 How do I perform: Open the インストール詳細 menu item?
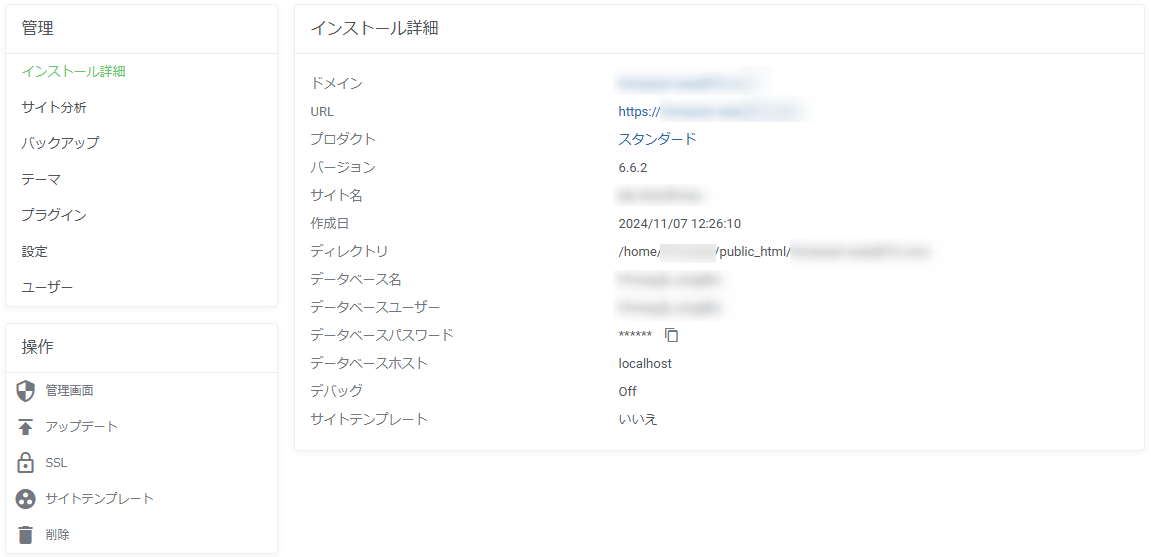(73, 72)
